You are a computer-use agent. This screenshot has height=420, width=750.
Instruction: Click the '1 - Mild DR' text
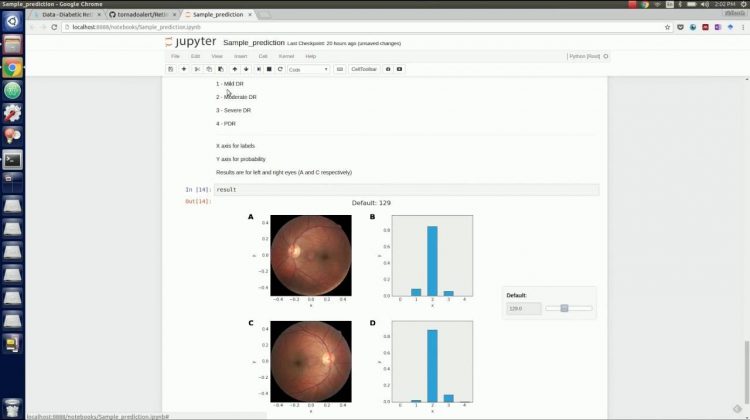[x=230, y=84]
